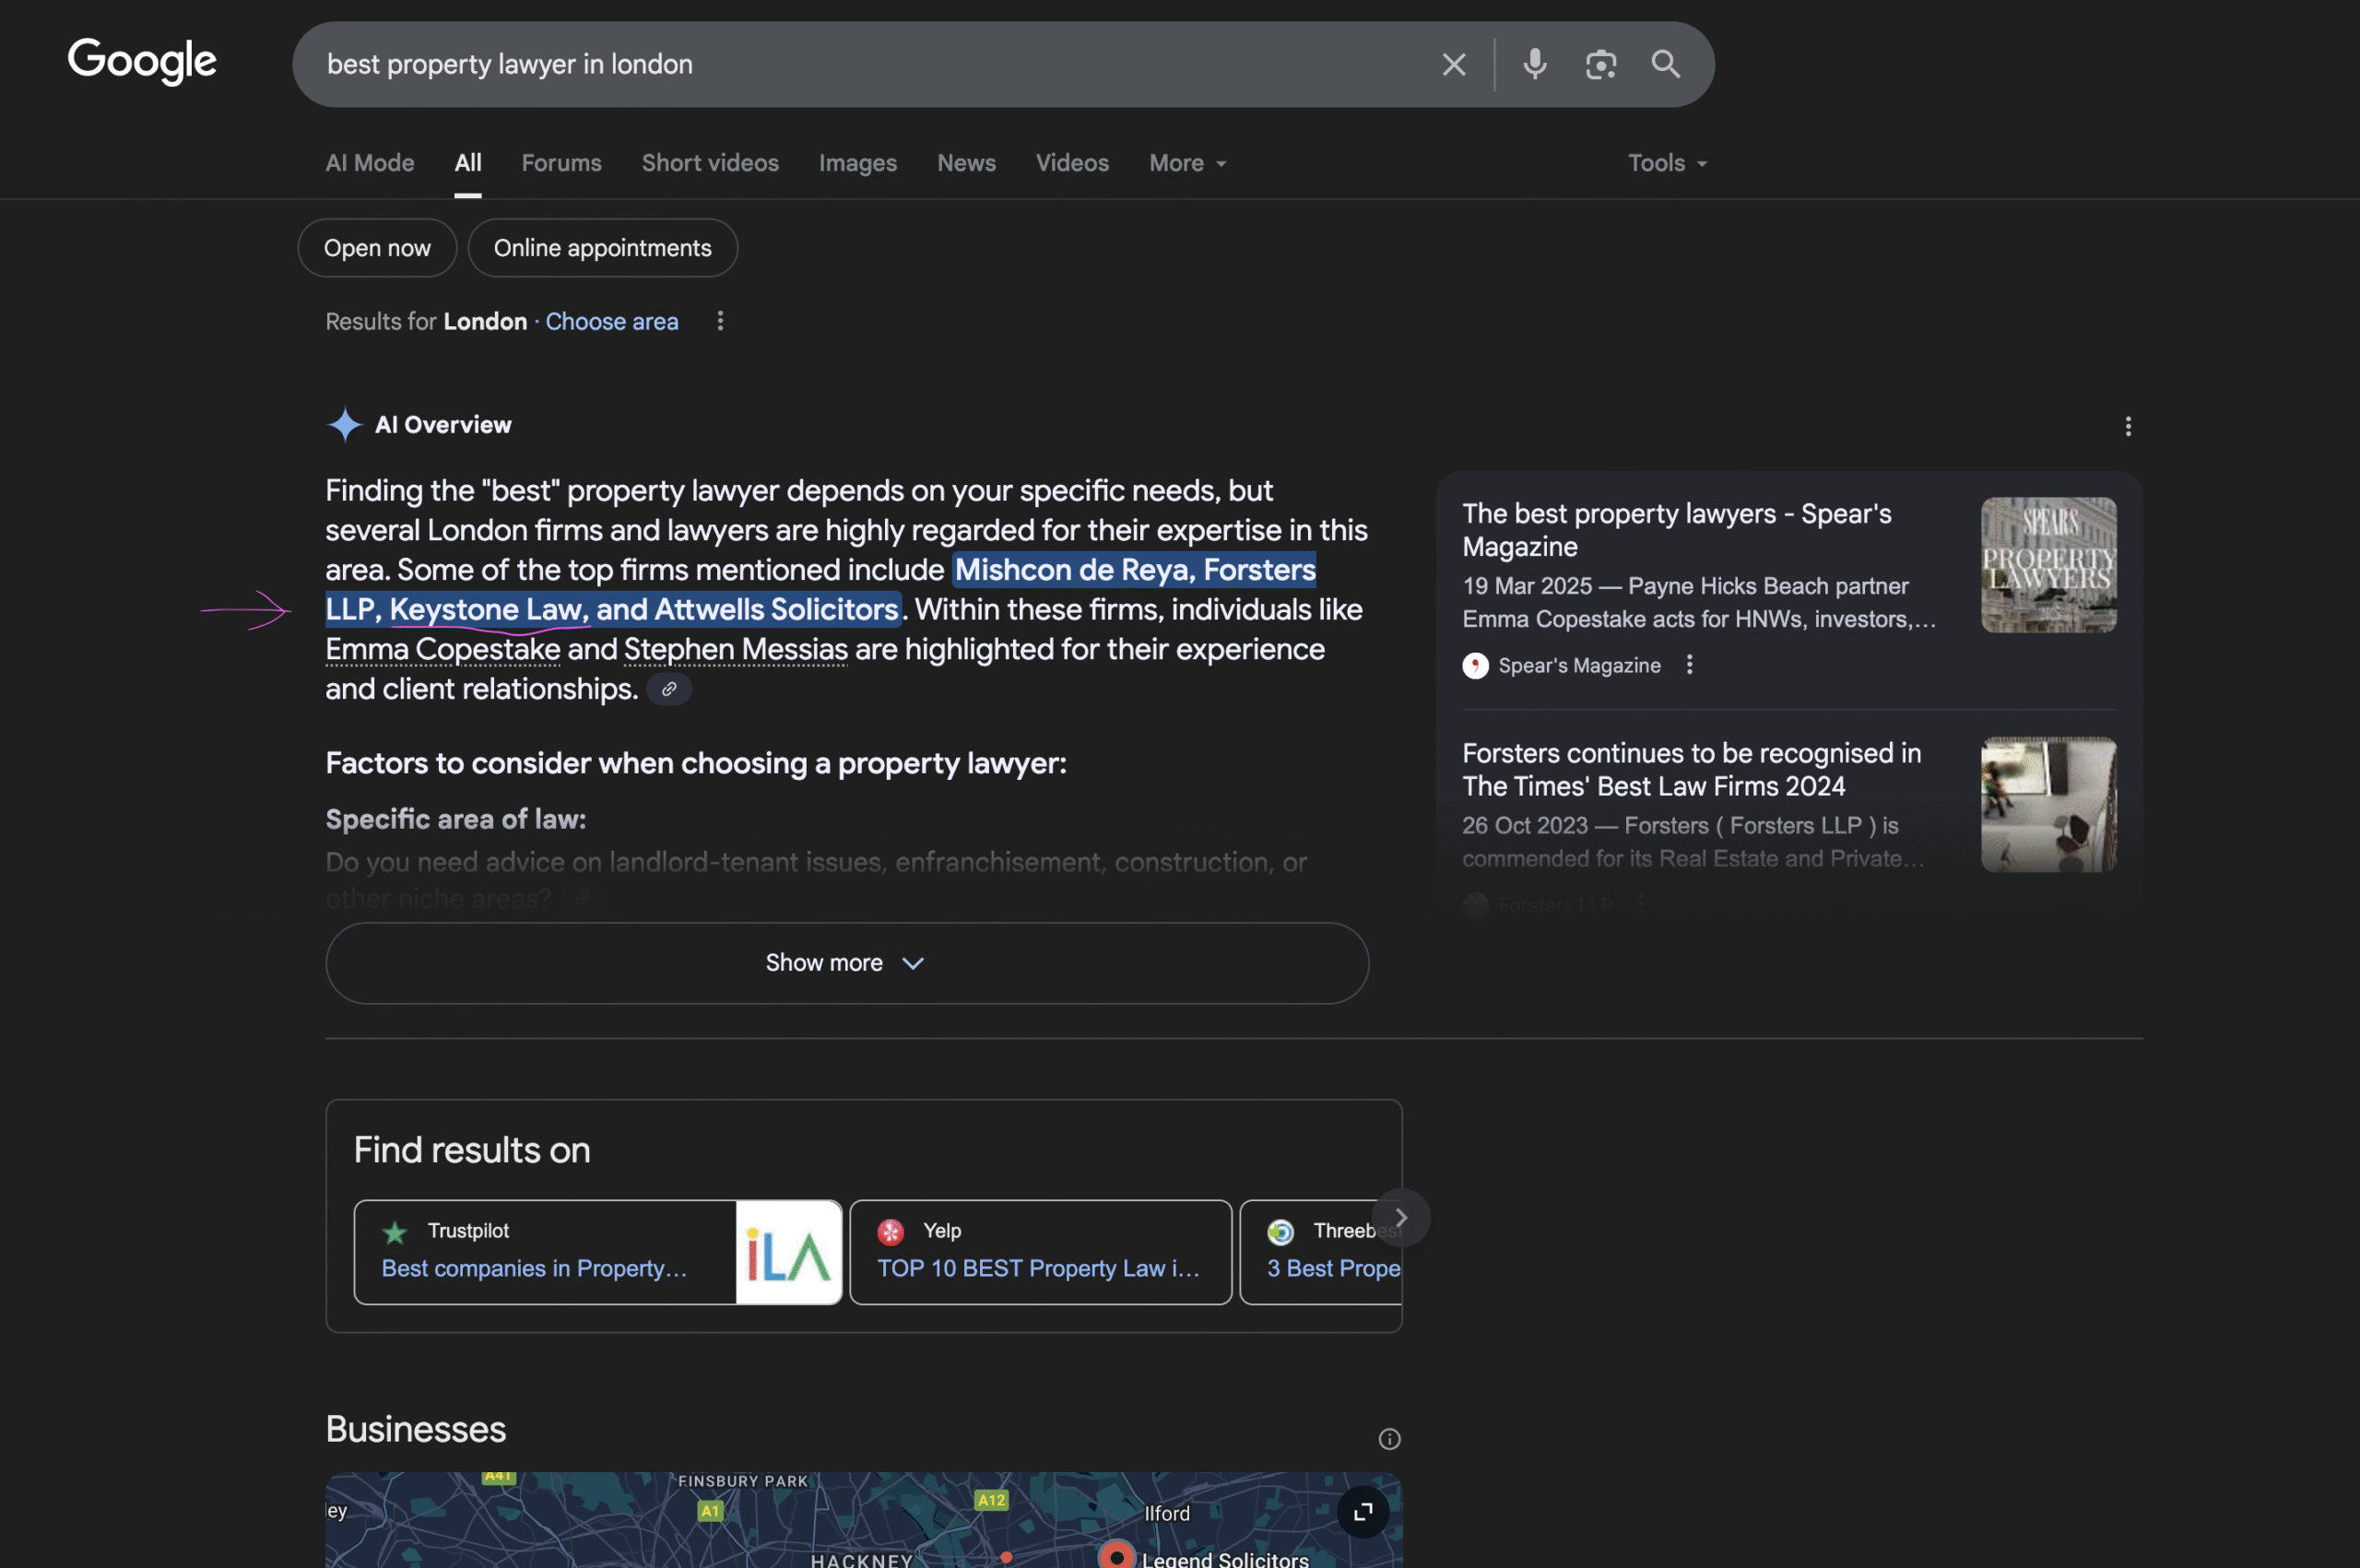The height and width of the screenshot is (1568, 2360).
Task: Open three-dot menu beside Spear's Magazine
Action: pos(1689,665)
